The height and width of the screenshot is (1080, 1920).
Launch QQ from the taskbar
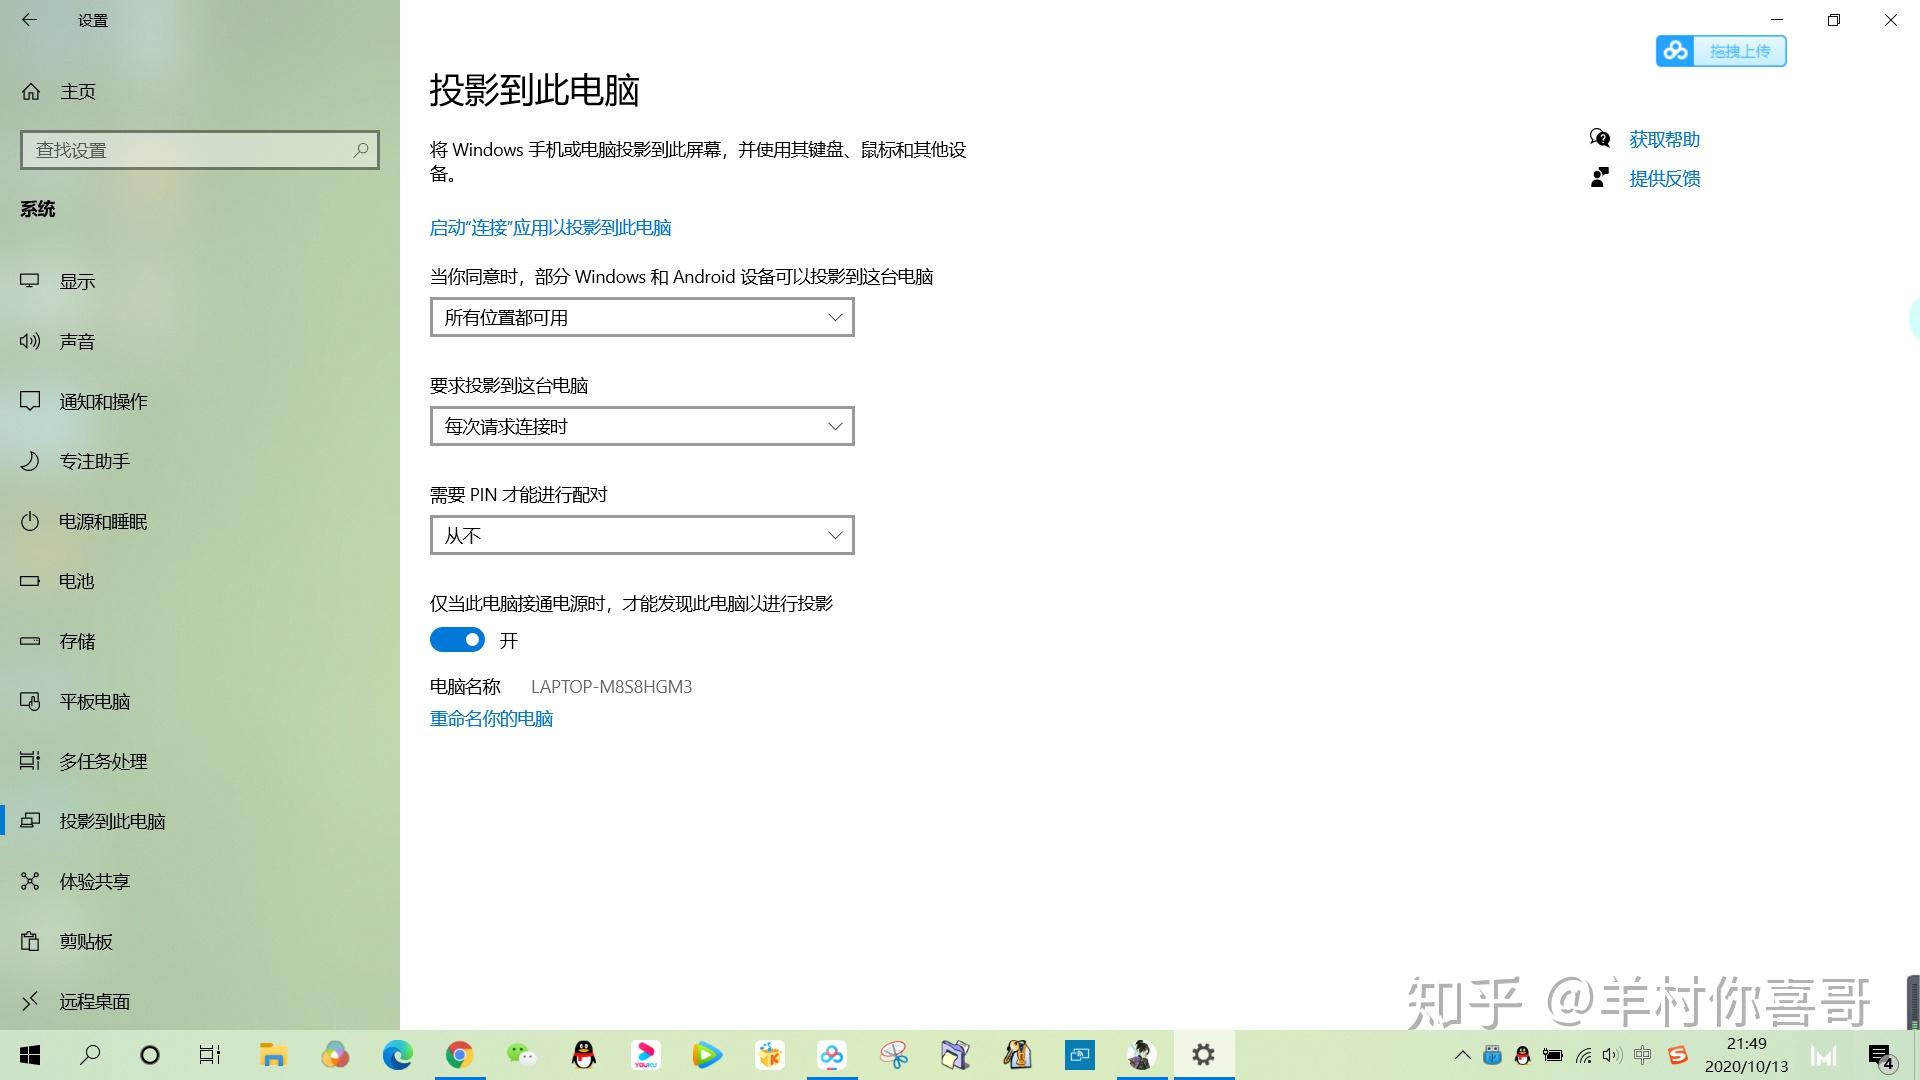(x=583, y=1055)
